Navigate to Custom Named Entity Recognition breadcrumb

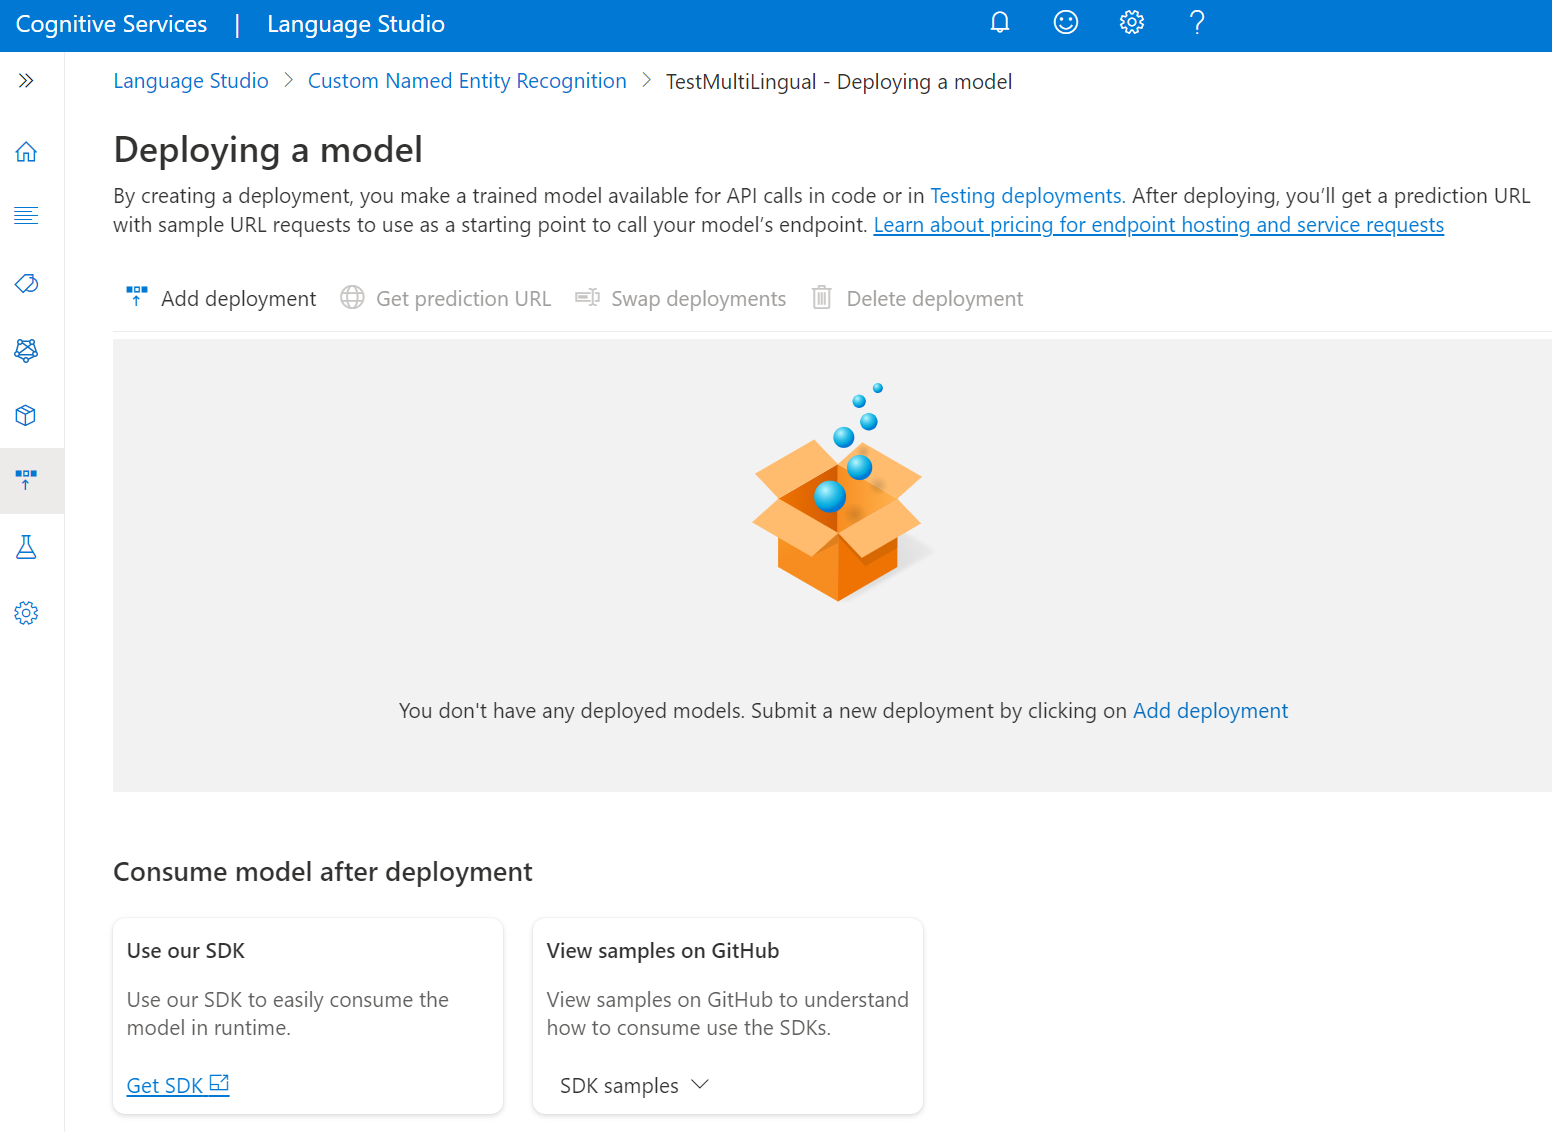pyautogui.click(x=467, y=80)
